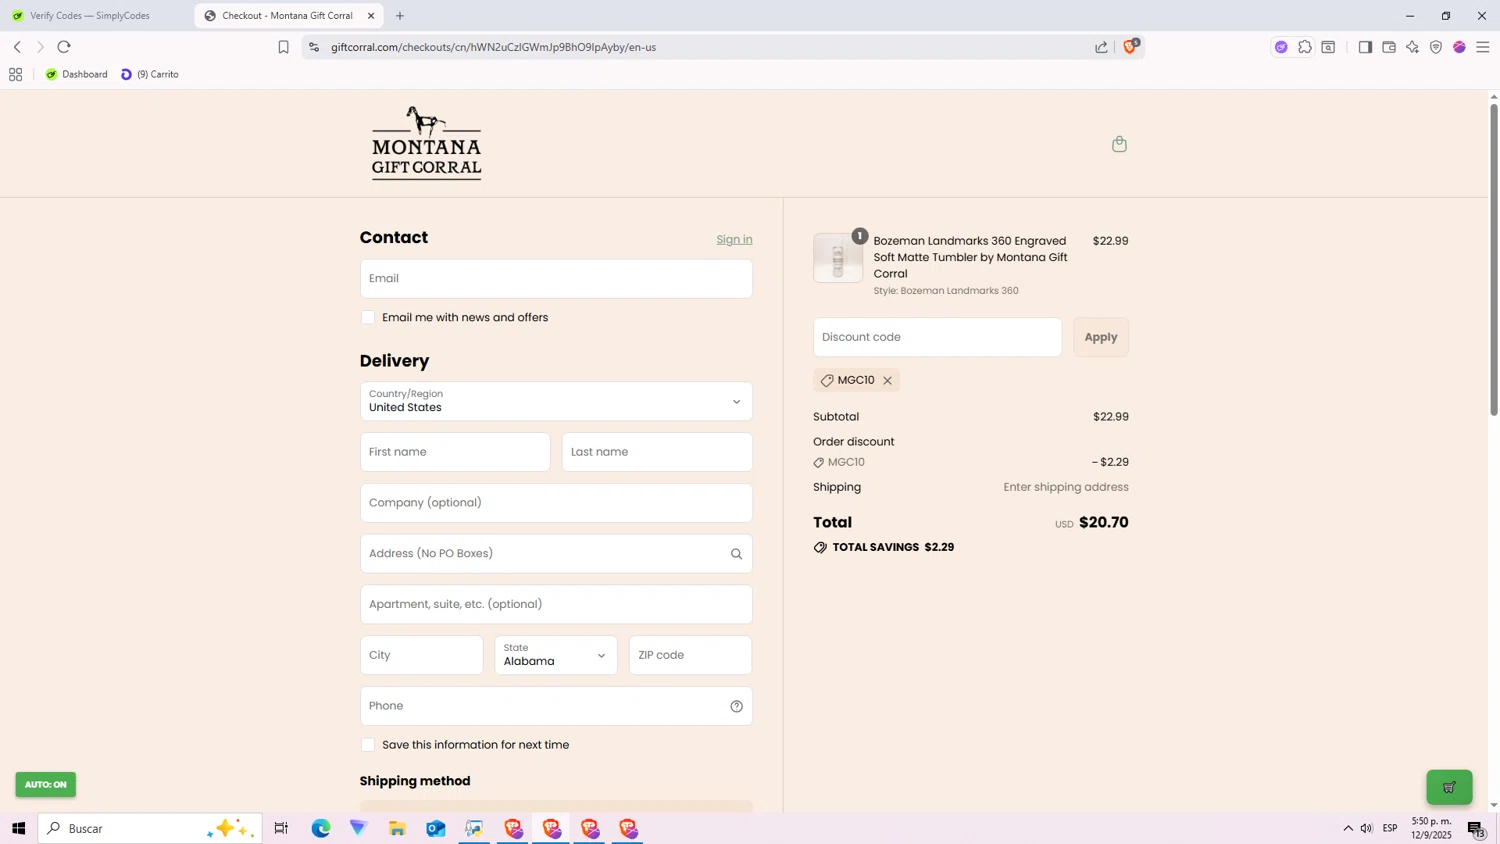Open the browser hamburger menu

[1483, 47]
